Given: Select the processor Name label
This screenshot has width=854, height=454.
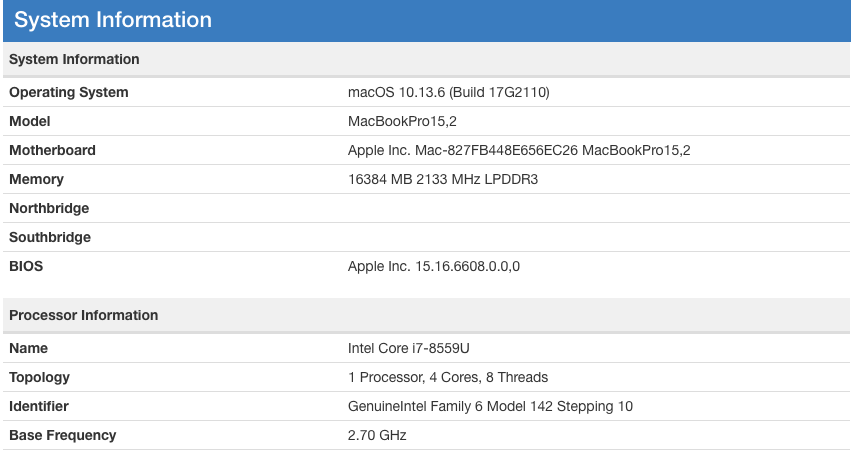Looking at the screenshot, I should [x=28, y=348].
